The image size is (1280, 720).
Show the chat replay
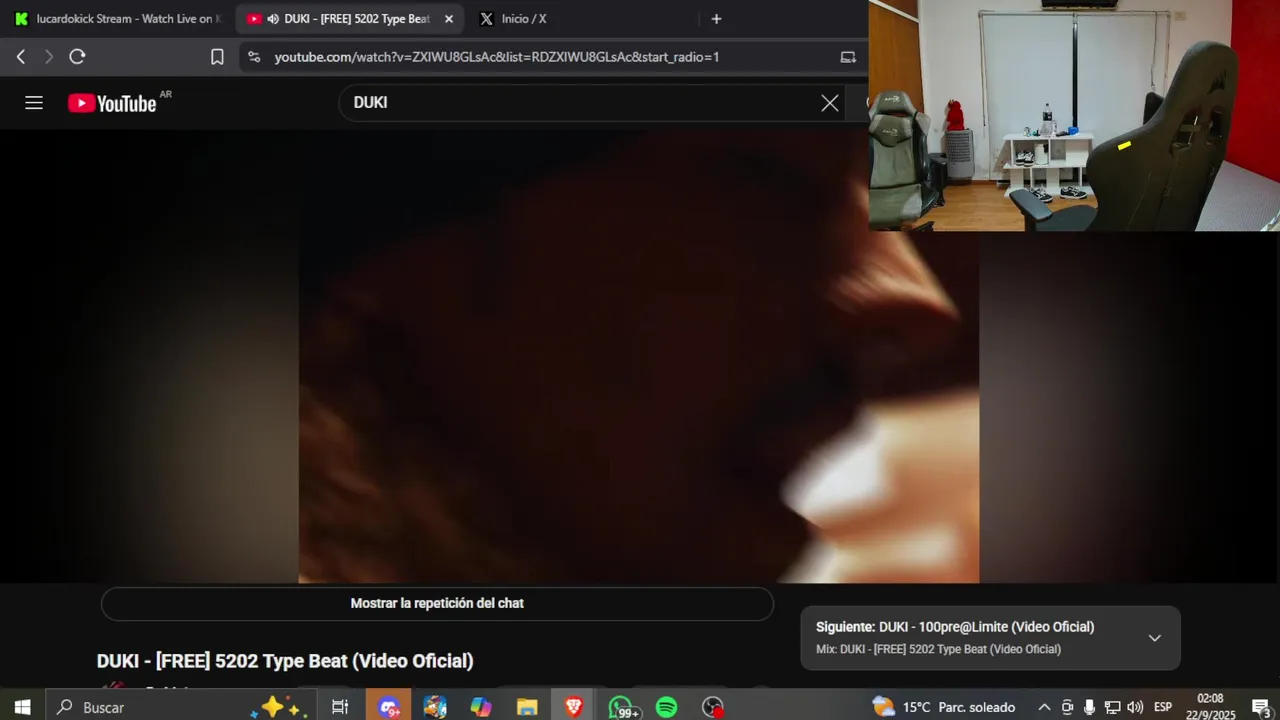[437, 603]
